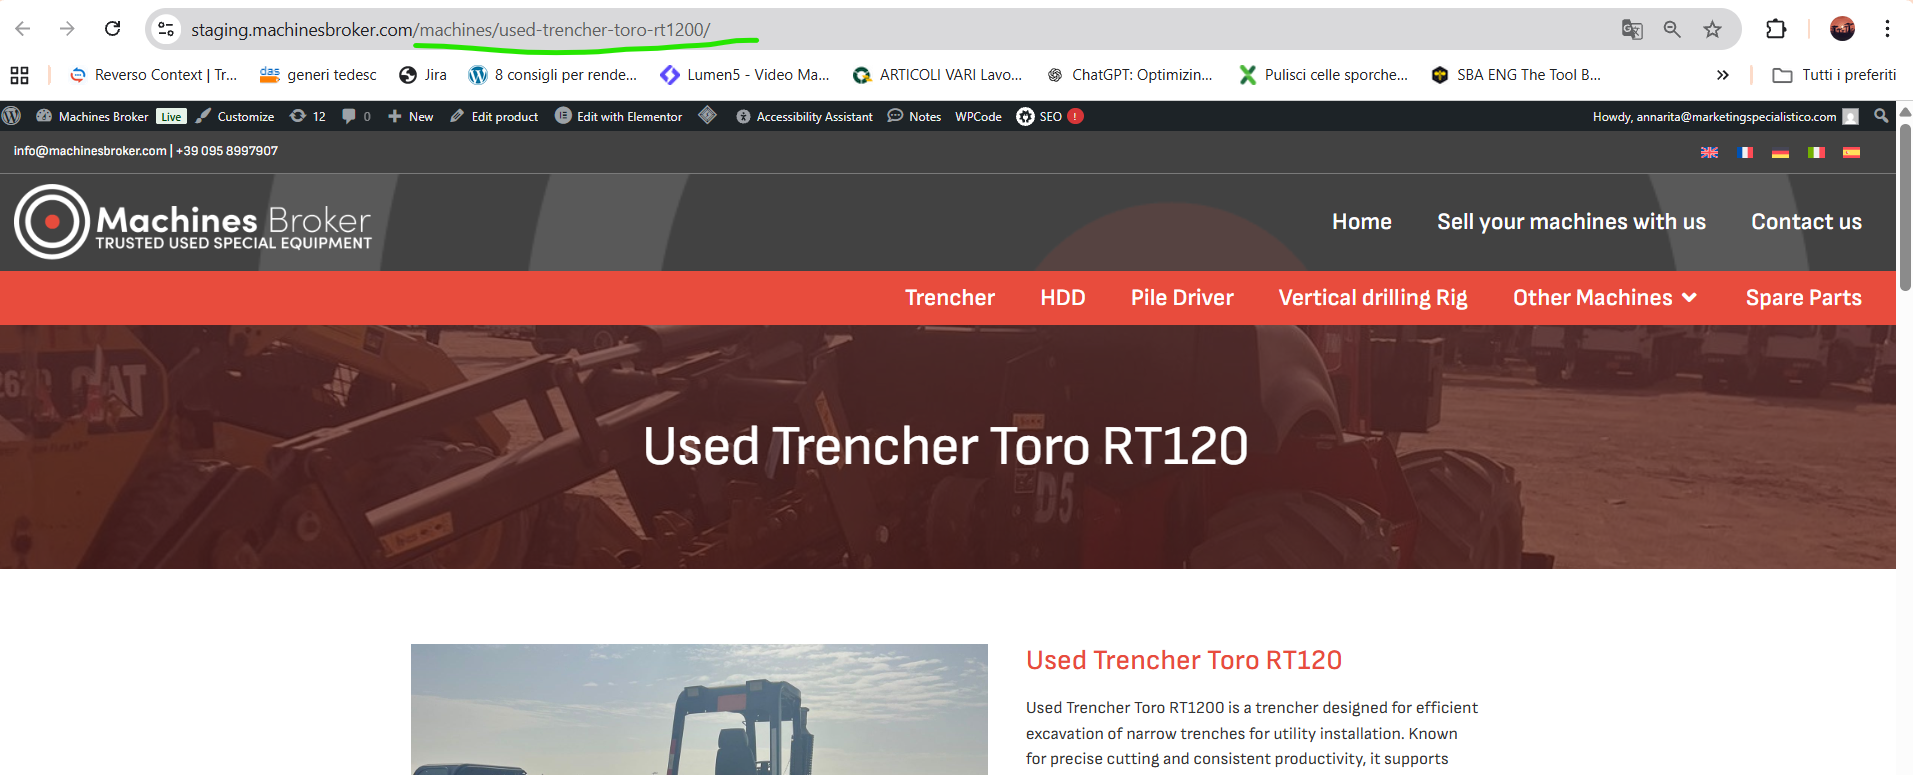Open the WPCode admin bar menu
1913x775 pixels.
(978, 116)
